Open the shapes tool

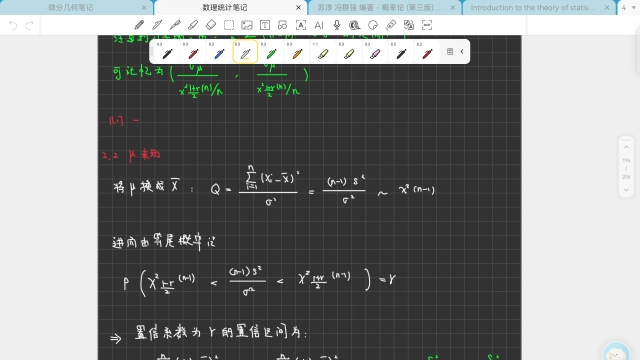(282, 25)
